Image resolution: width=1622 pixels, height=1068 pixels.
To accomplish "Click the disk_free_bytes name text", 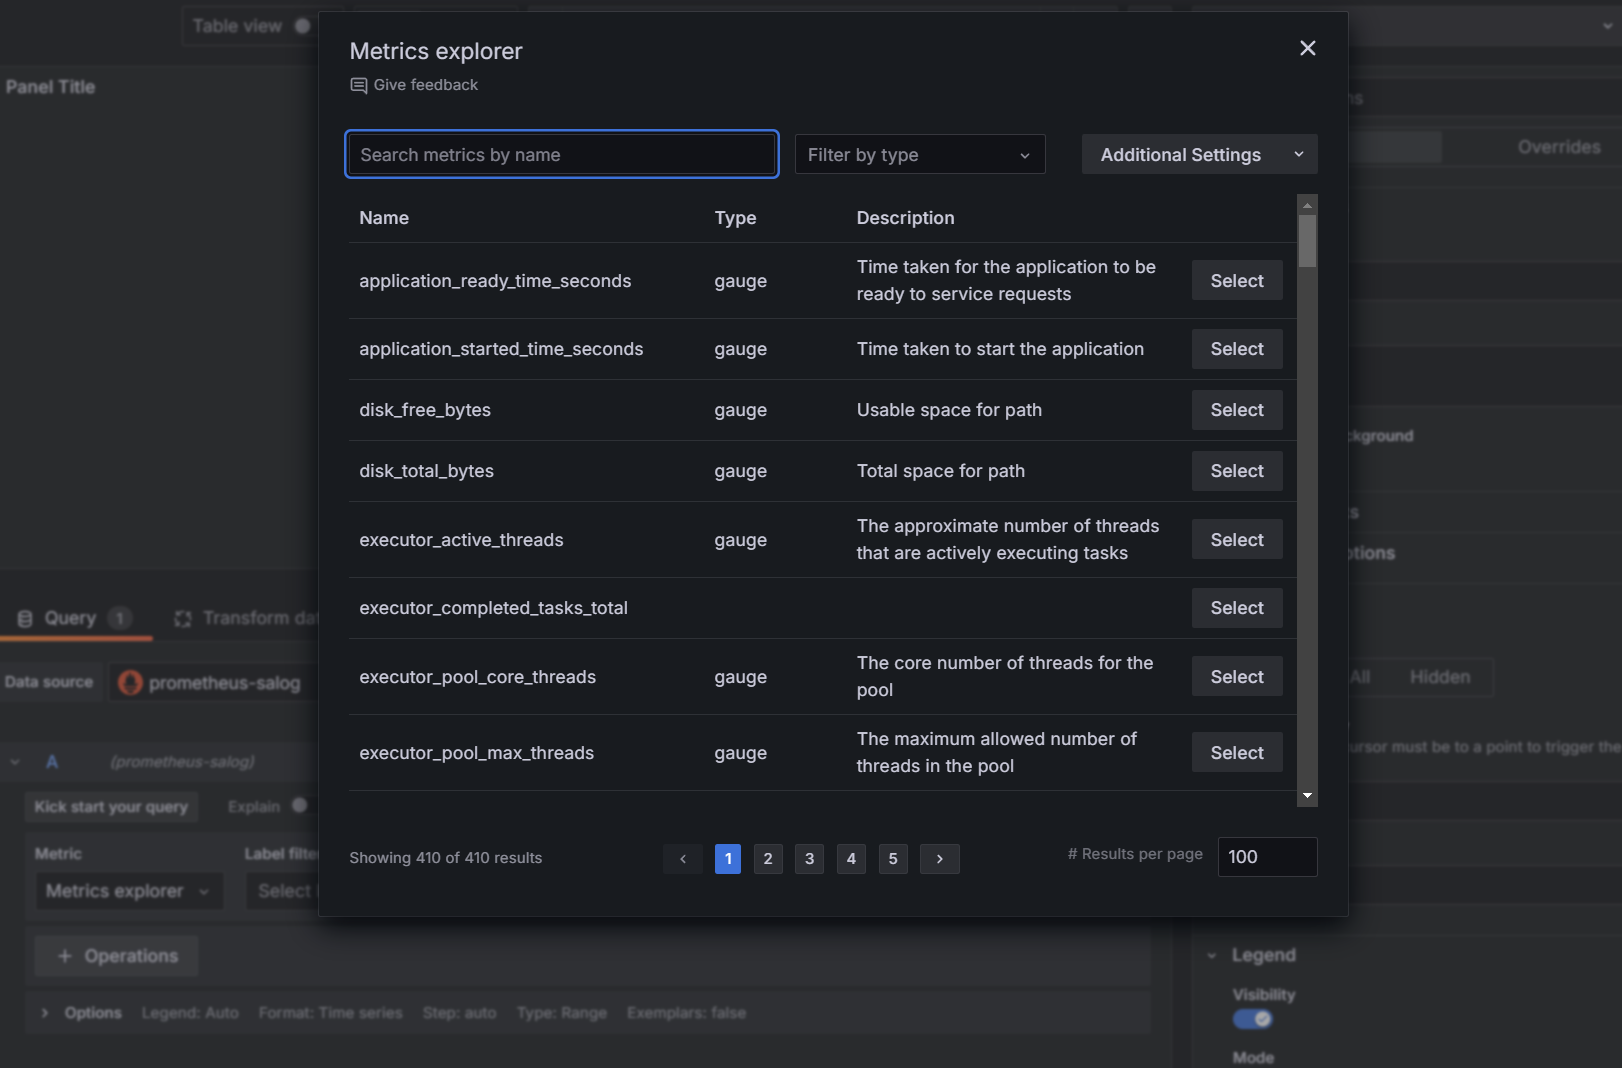I will coord(425,410).
